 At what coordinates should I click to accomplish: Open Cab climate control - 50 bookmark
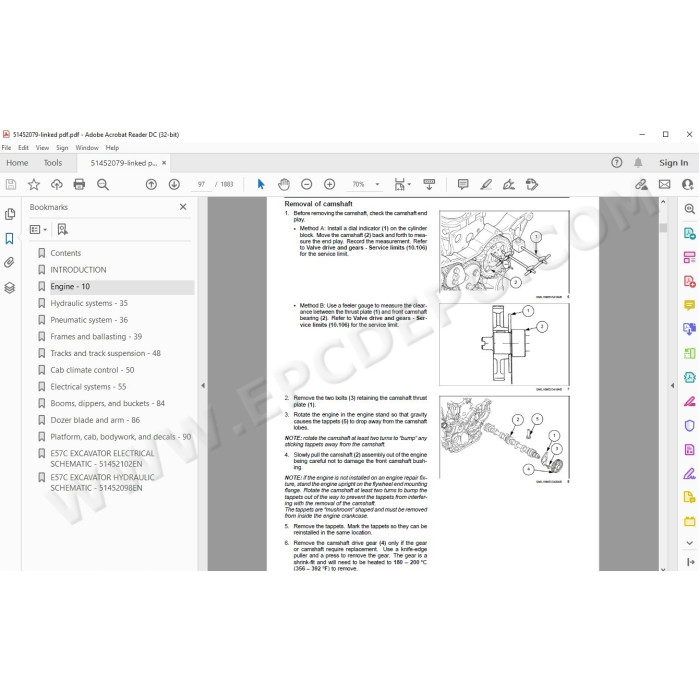[x=92, y=370]
